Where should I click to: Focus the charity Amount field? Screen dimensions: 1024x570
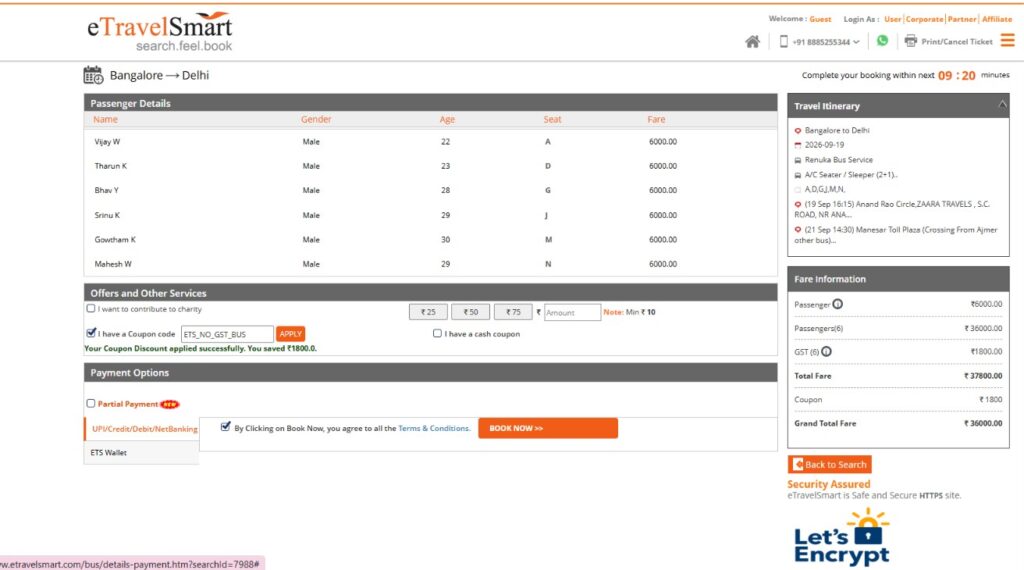pyautogui.click(x=572, y=312)
